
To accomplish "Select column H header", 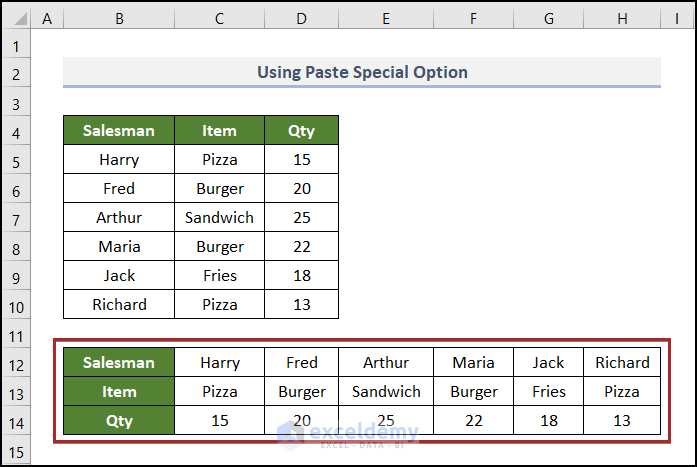I will pos(622,19).
